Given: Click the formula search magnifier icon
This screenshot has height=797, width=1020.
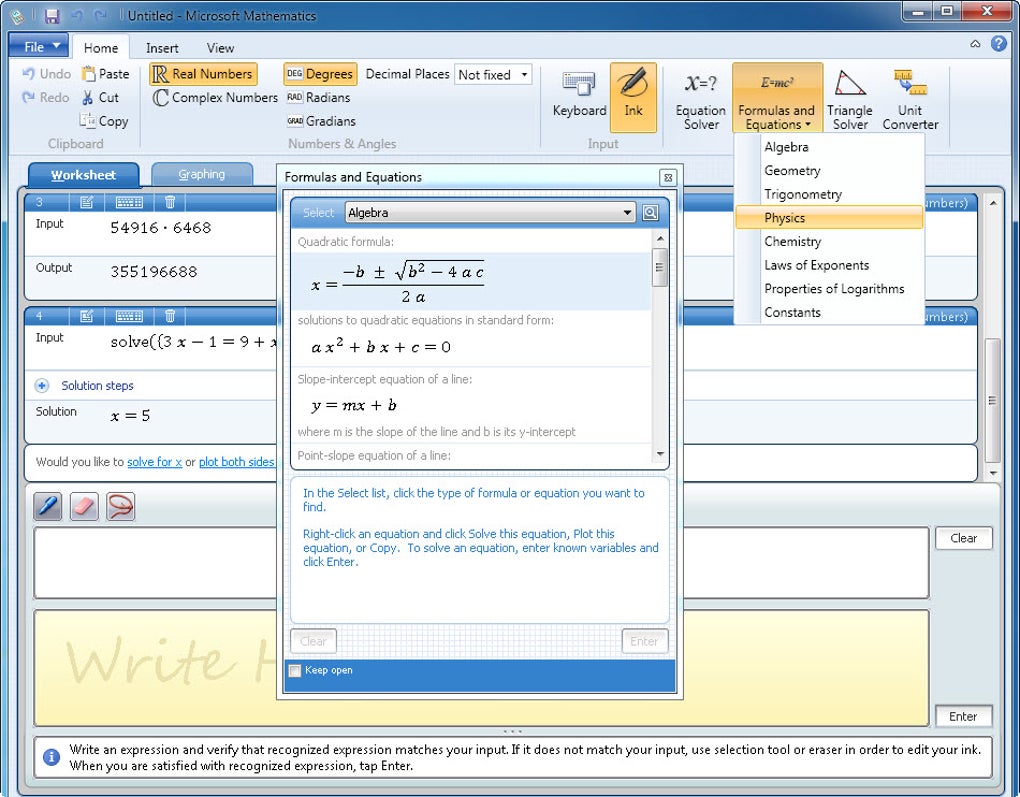Looking at the screenshot, I should tap(650, 213).
